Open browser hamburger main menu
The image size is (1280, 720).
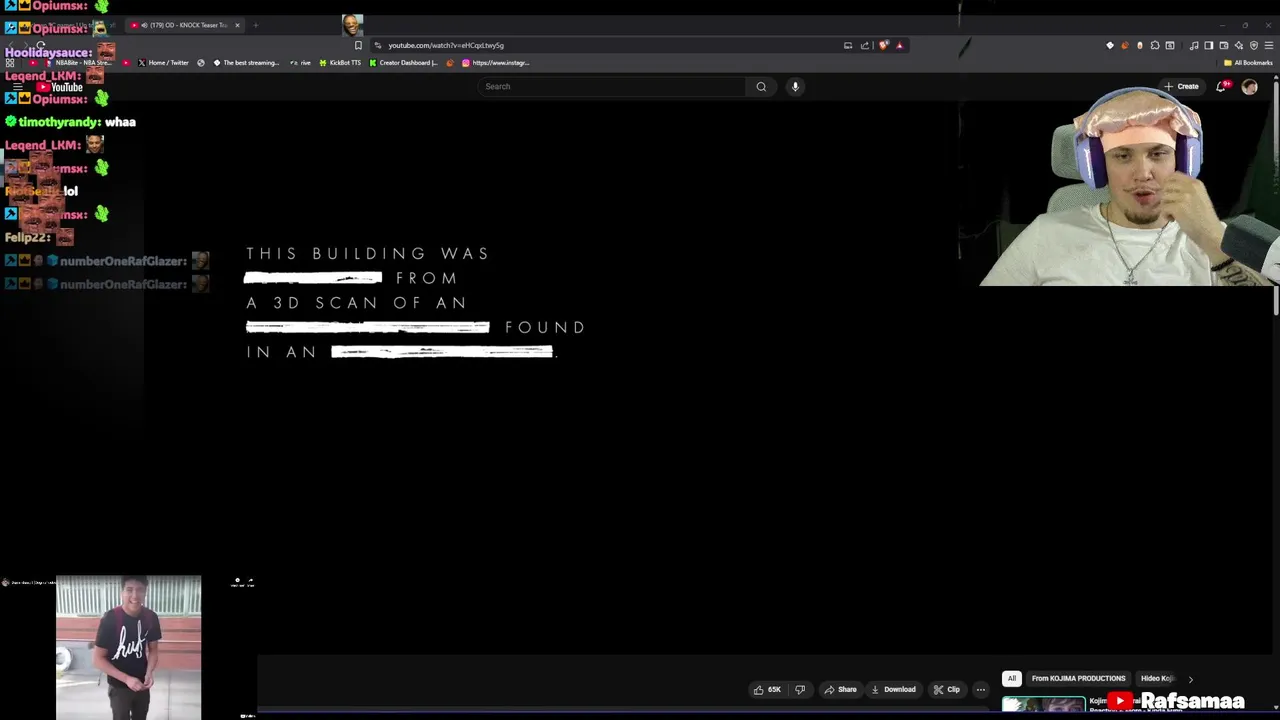pyautogui.click(x=1269, y=45)
